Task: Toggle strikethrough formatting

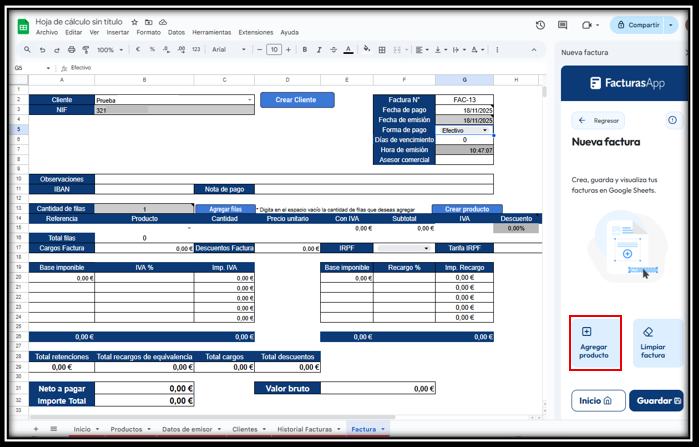Action: click(333, 48)
